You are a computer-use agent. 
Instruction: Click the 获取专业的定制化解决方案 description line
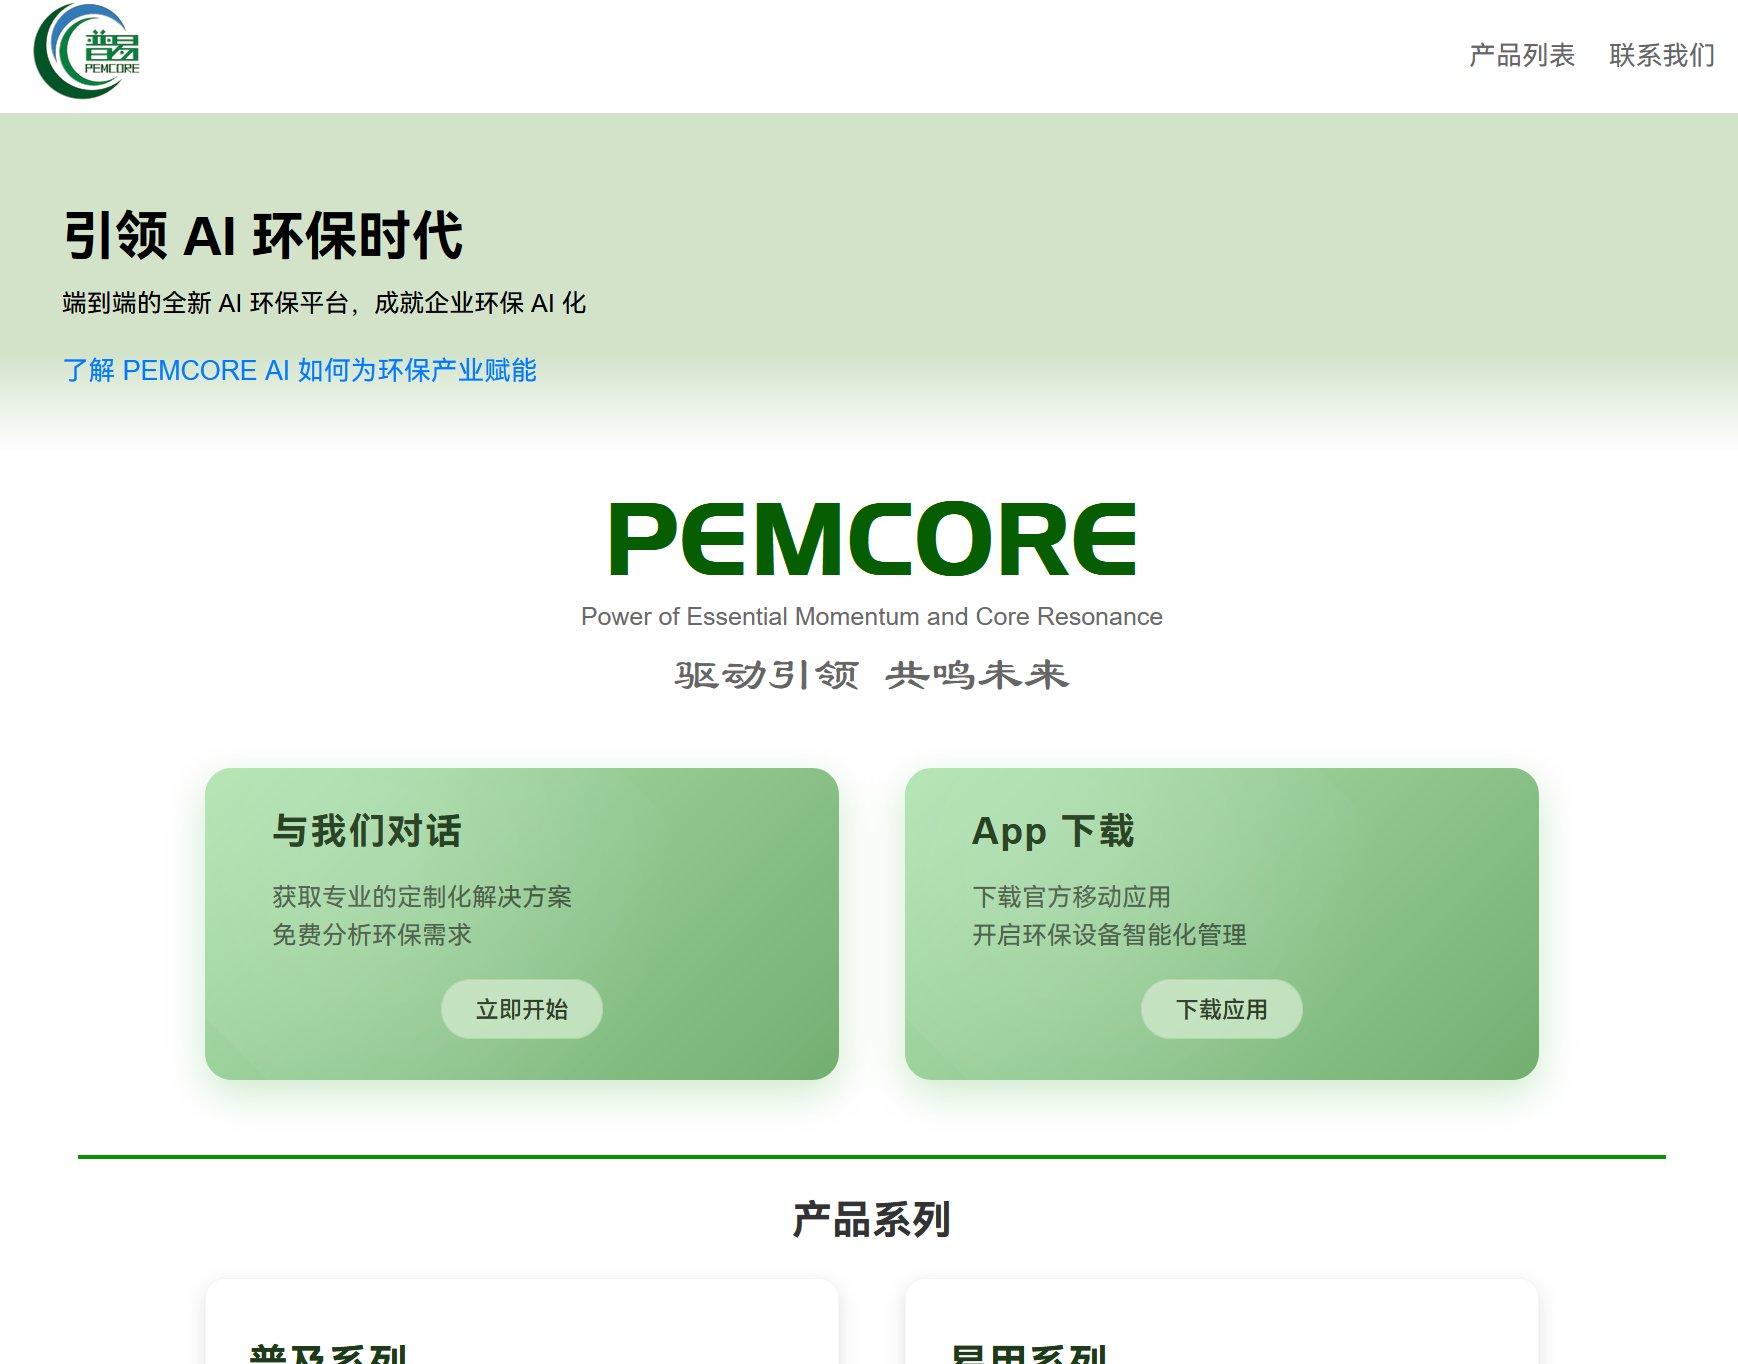tap(422, 897)
